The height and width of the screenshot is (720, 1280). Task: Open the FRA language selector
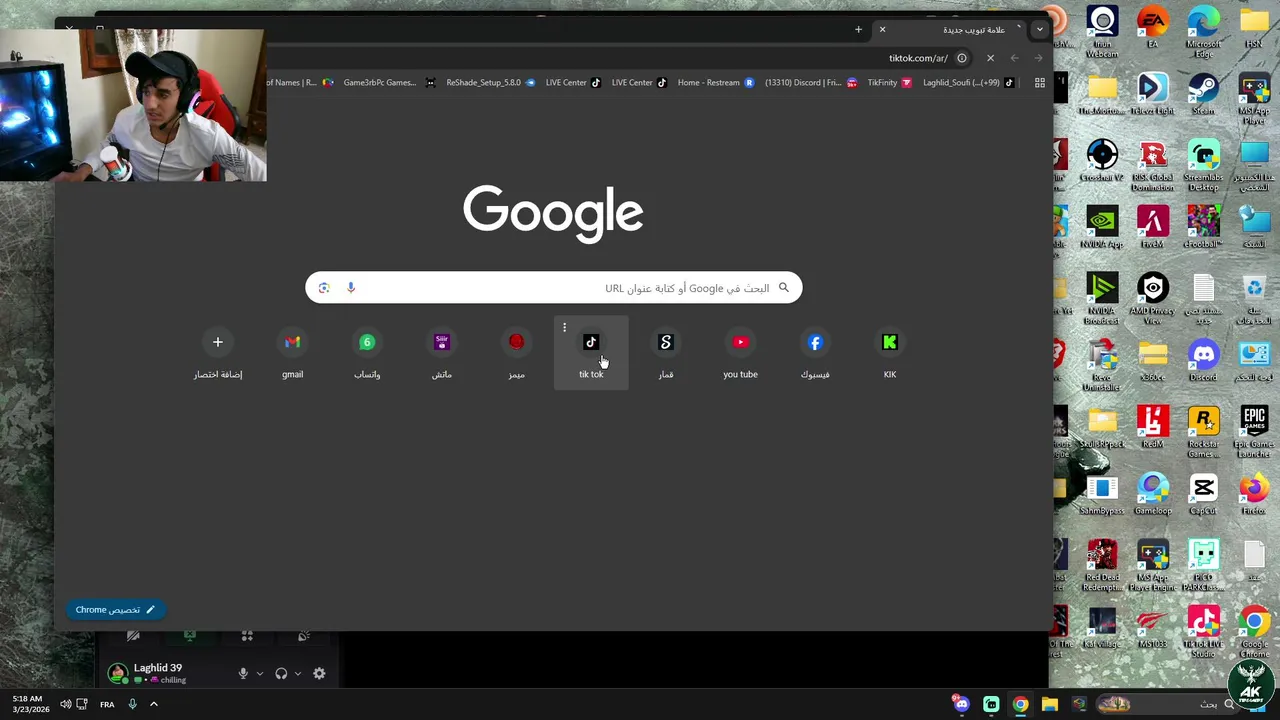[x=107, y=704]
